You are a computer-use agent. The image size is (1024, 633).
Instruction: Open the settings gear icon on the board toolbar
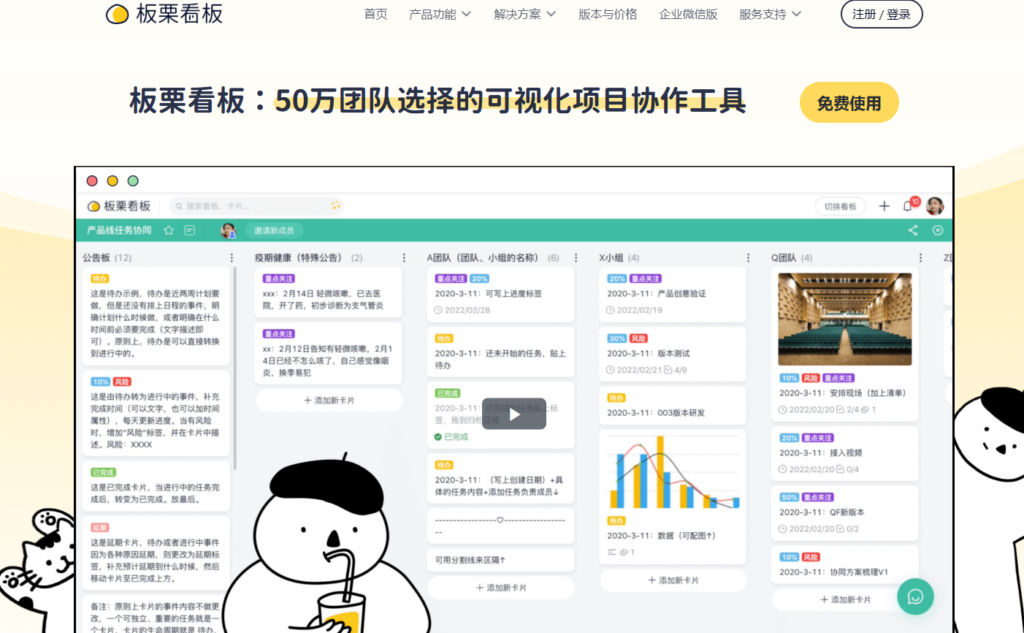pos(938,230)
